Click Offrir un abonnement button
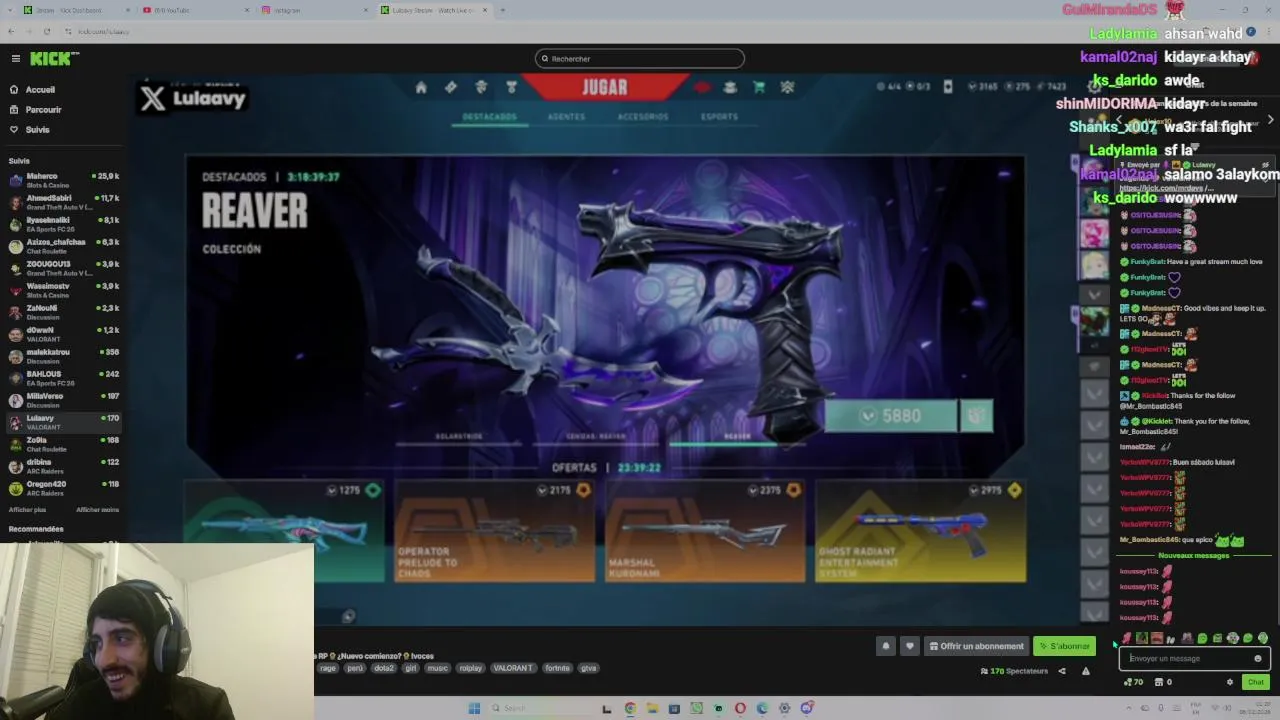Viewport: 1280px width, 720px height. [x=977, y=646]
